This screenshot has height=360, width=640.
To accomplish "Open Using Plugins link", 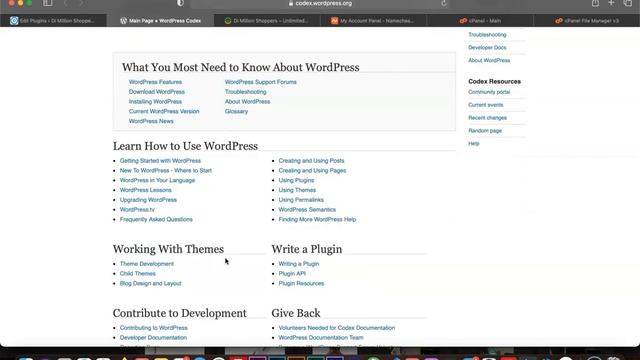I will pos(296,180).
